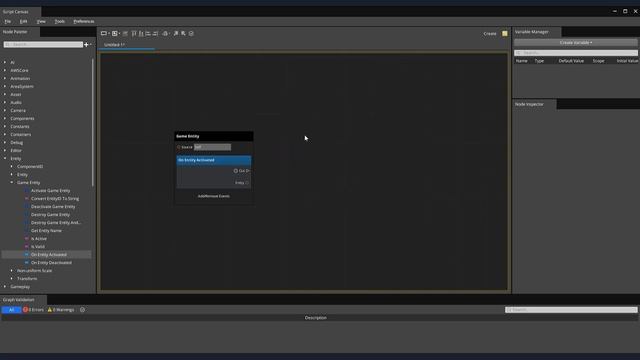Viewport: 640px width, 360px height.
Task: Collapse the top-level Entity category
Action: coord(5,158)
